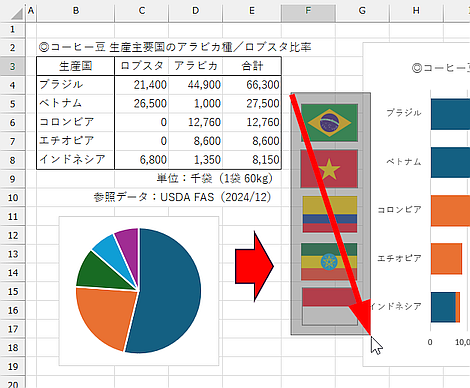
Task: Click cell value 27,500
Action: 252,103
